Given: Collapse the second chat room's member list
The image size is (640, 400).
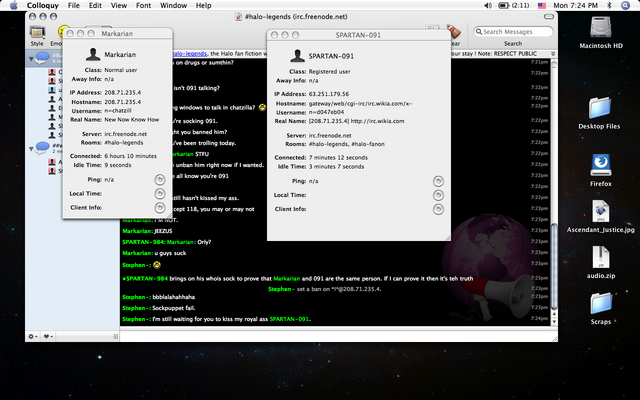Looking at the screenshot, I should click(x=31, y=149).
